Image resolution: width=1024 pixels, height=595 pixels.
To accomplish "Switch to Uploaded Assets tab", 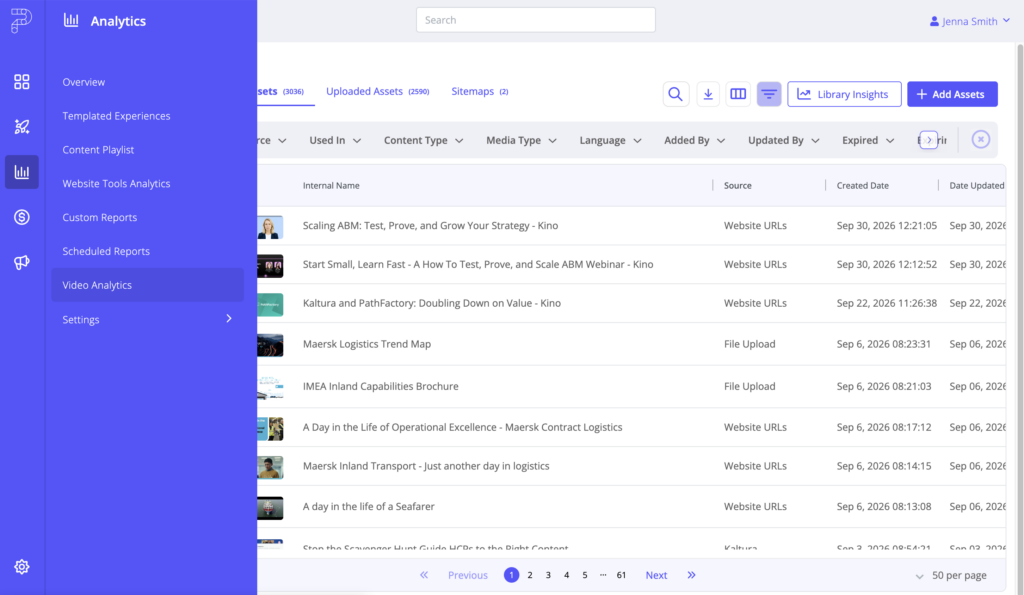I will [x=377, y=91].
